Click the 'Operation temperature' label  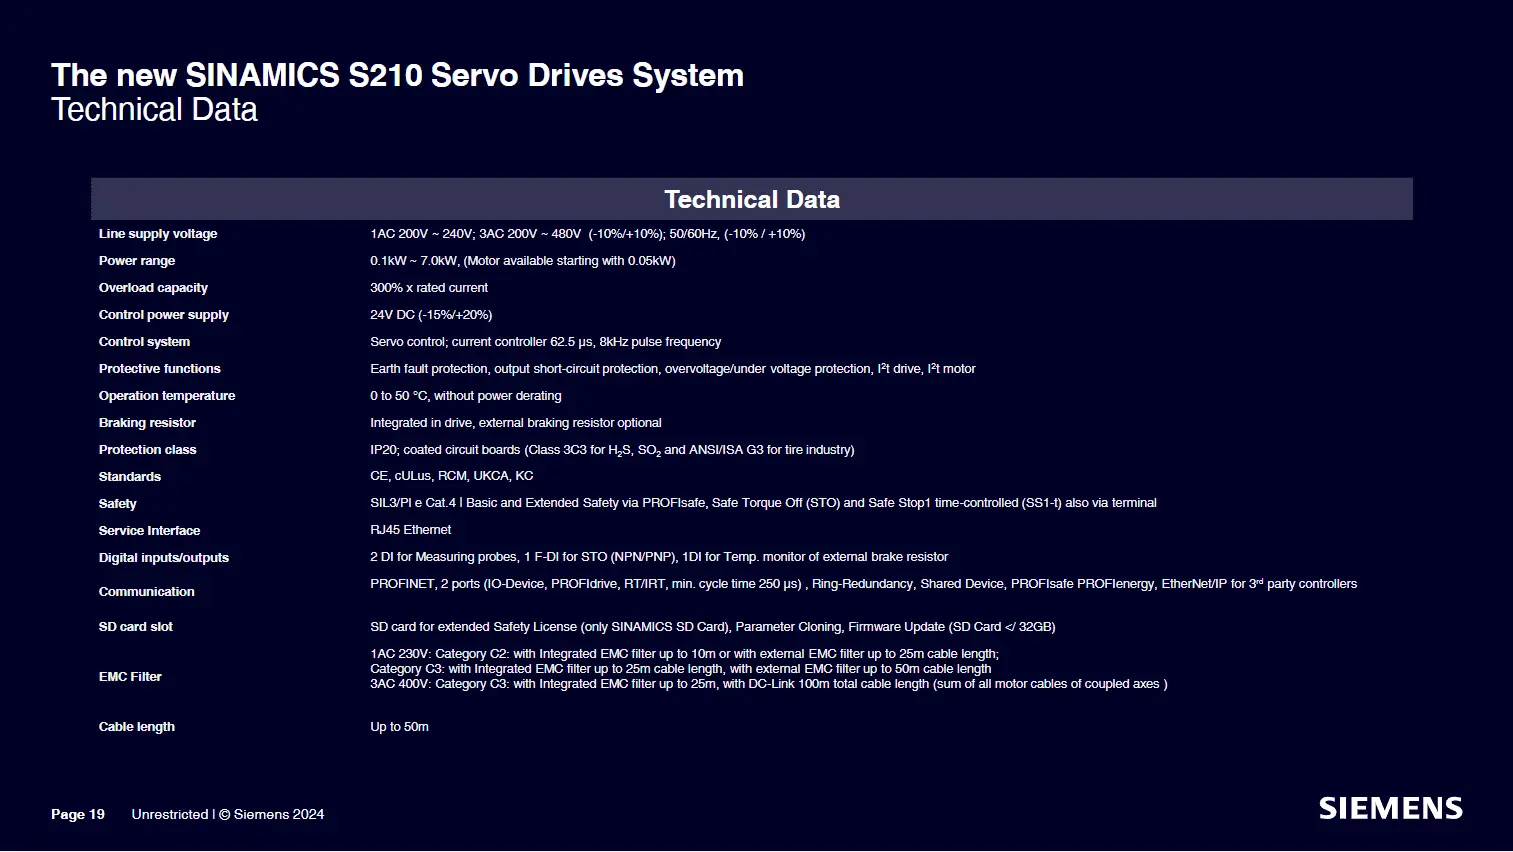coord(167,396)
